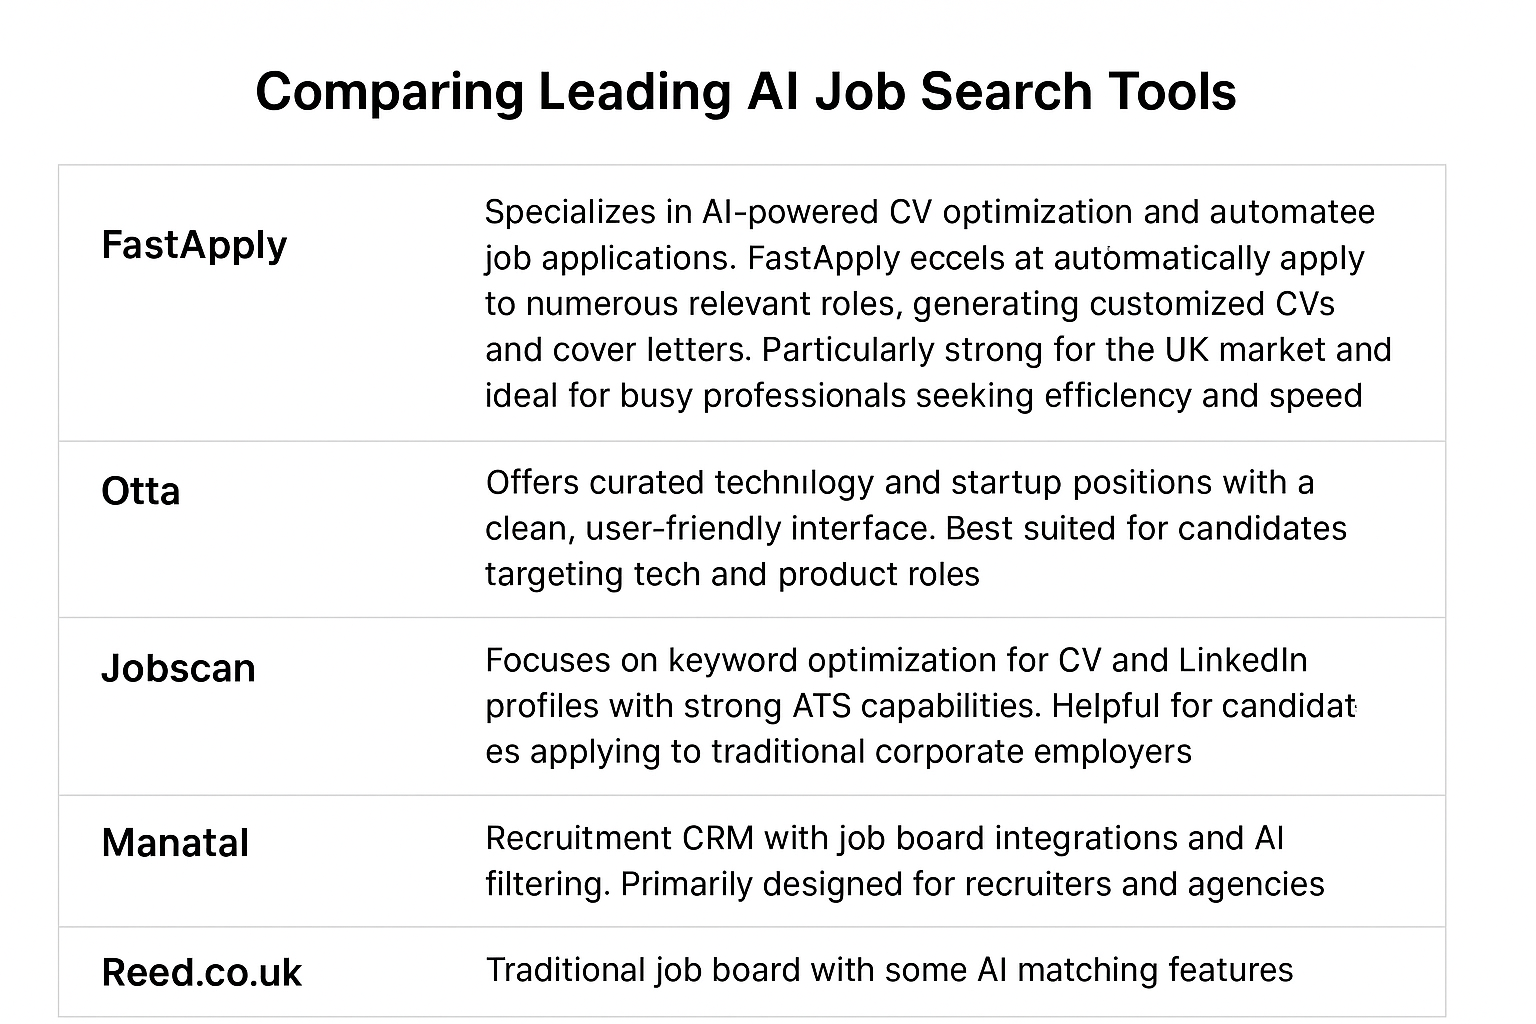Image resolution: width=1536 pixels, height=1024 pixels.
Task: Click the line "Focuses on keyword optimization"
Action: click(x=895, y=661)
